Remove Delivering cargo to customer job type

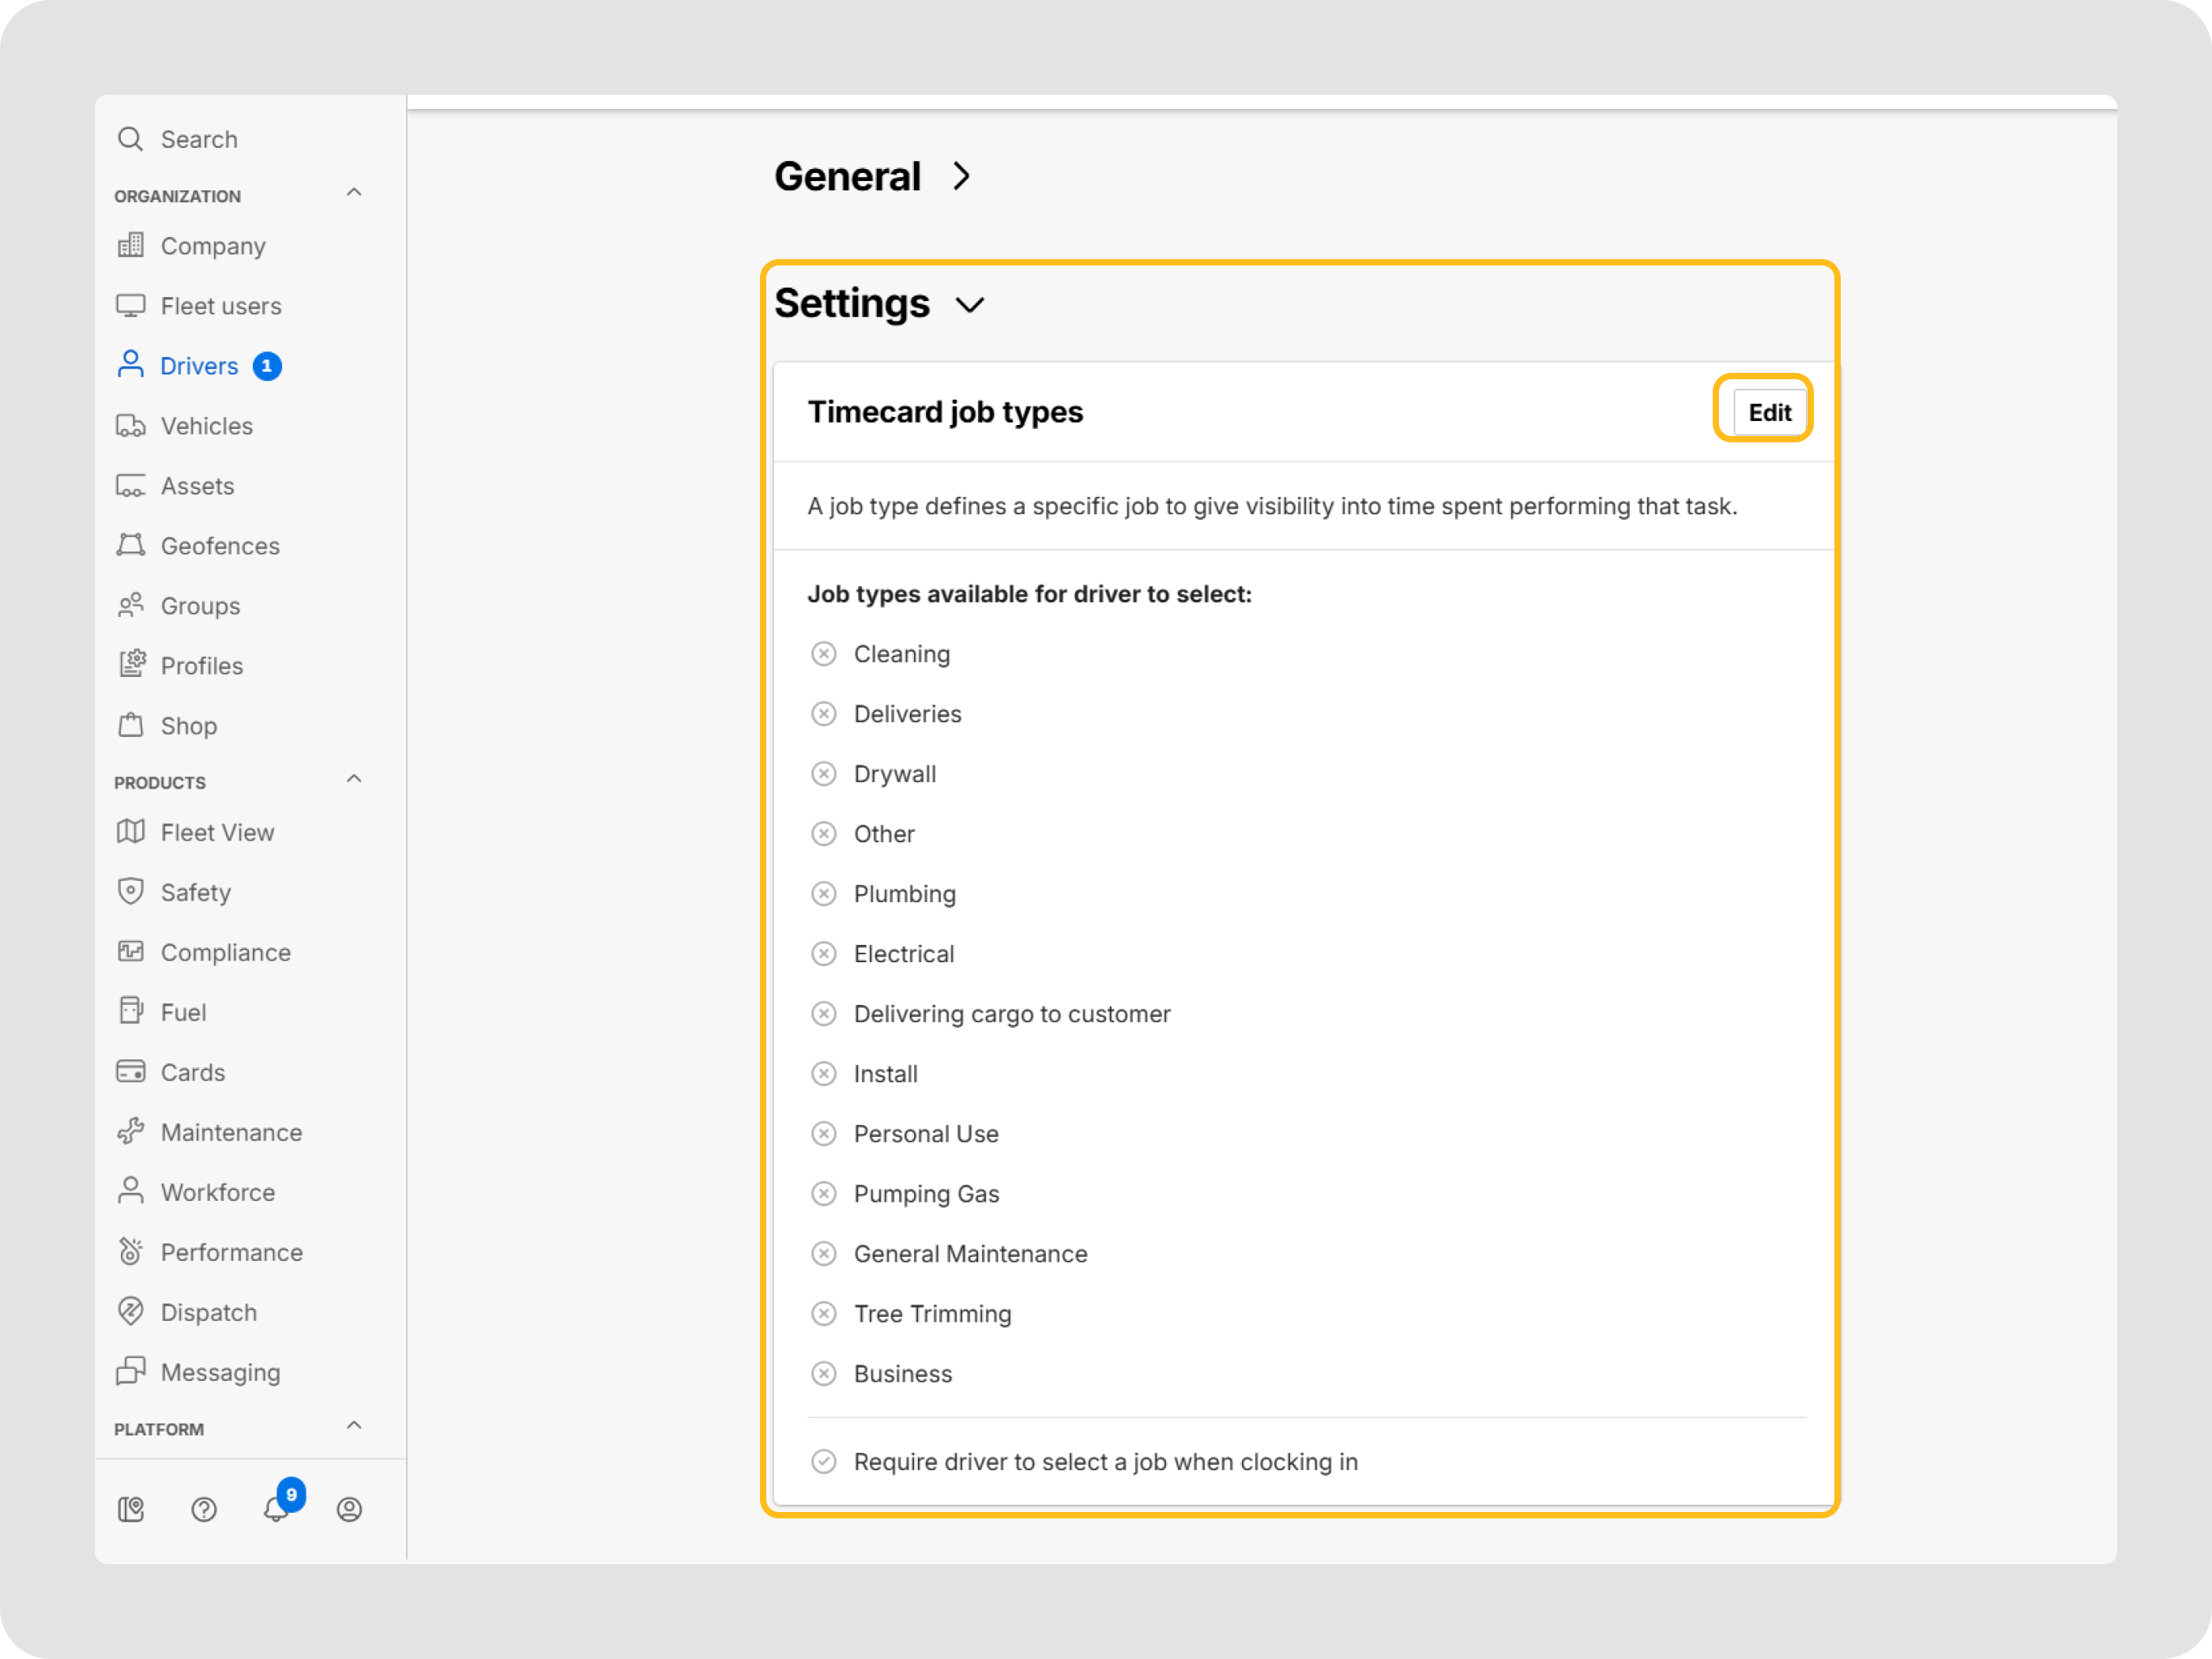(x=823, y=1014)
